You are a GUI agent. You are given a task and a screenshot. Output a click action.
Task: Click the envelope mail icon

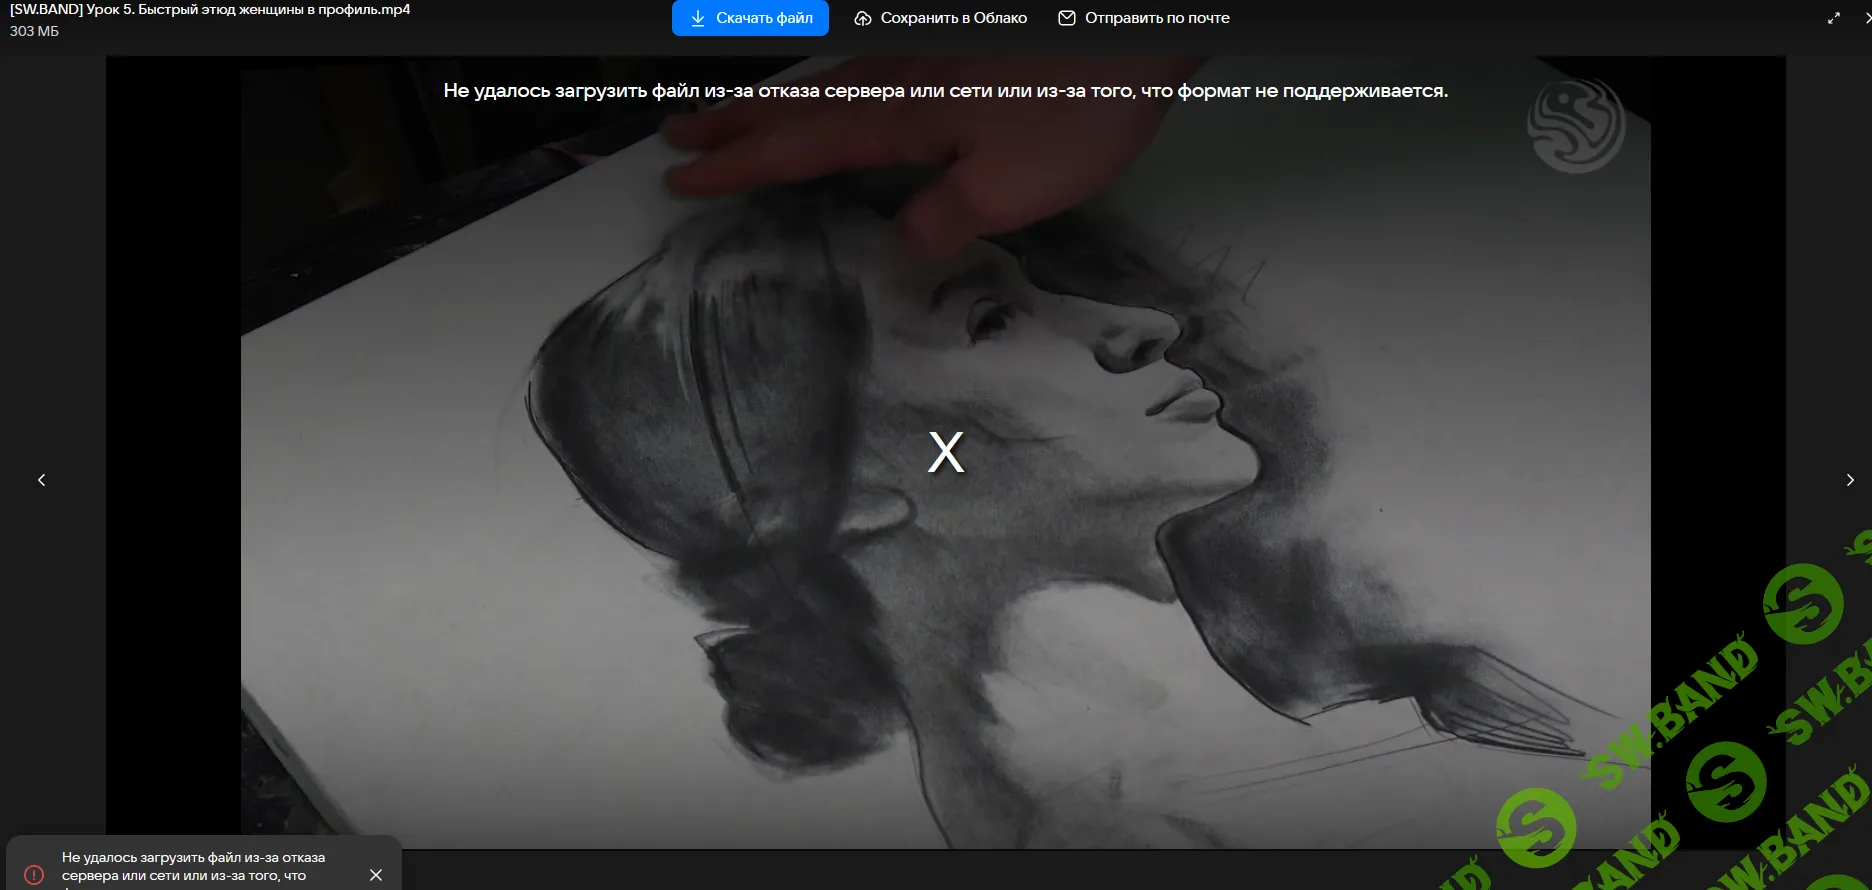click(x=1067, y=18)
